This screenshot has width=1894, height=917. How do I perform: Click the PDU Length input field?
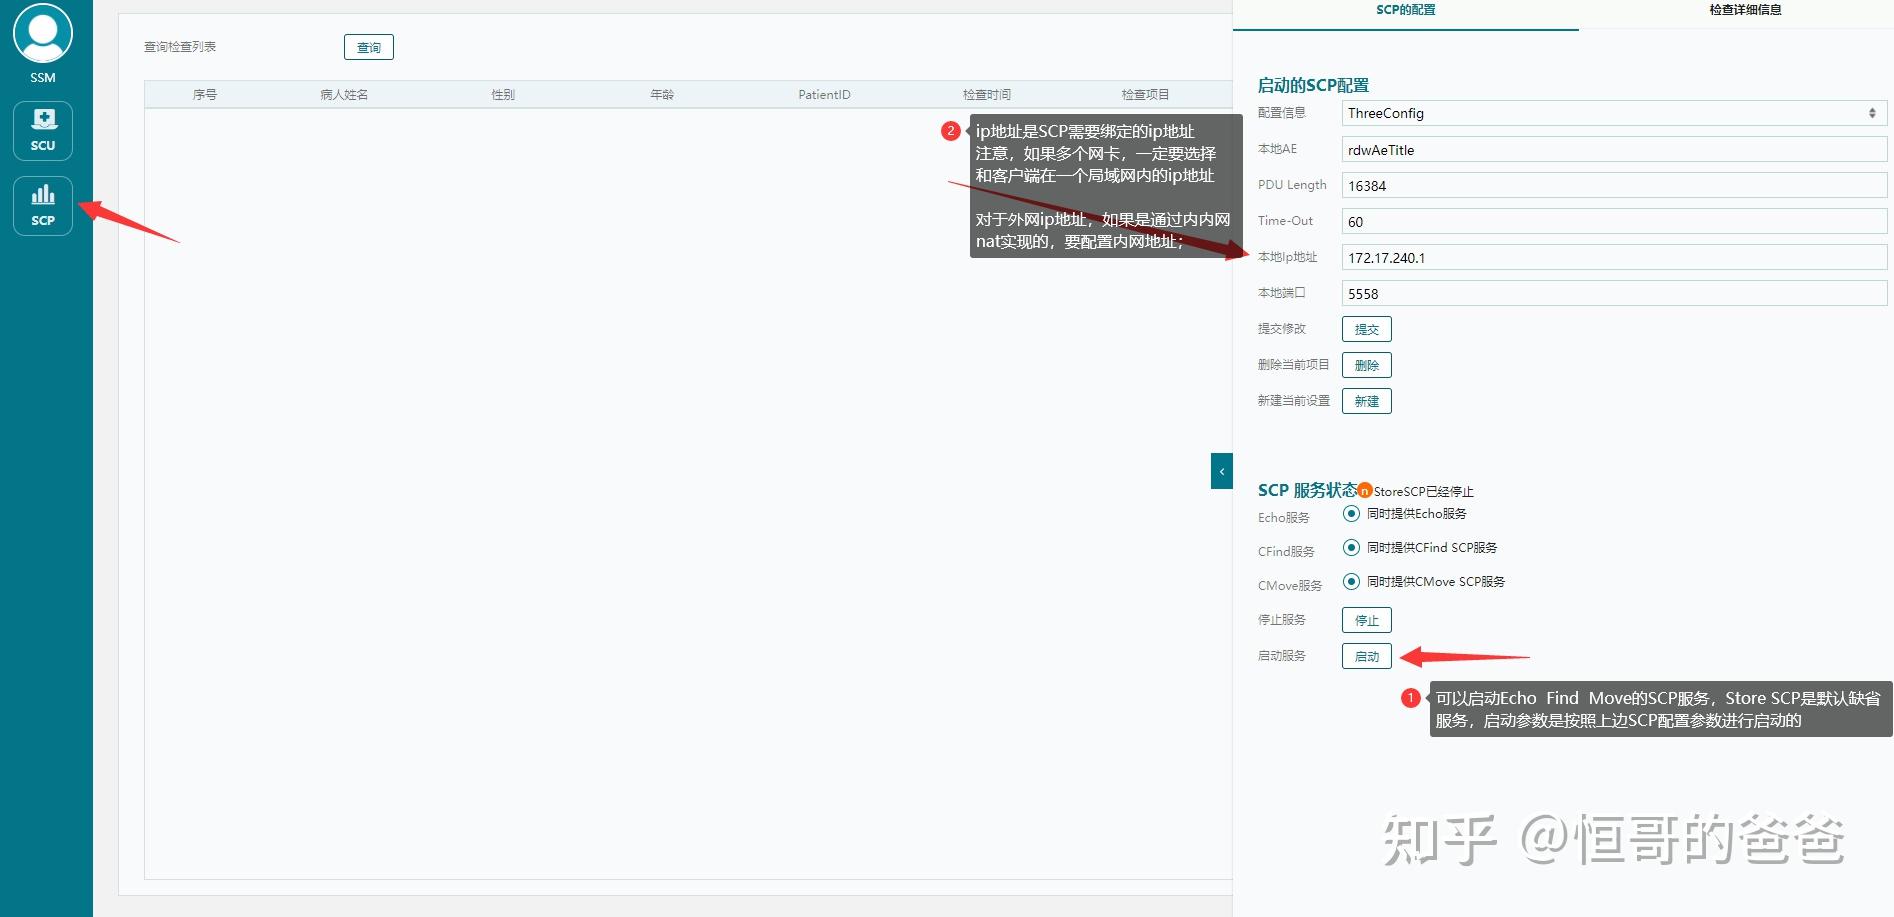1614,186
